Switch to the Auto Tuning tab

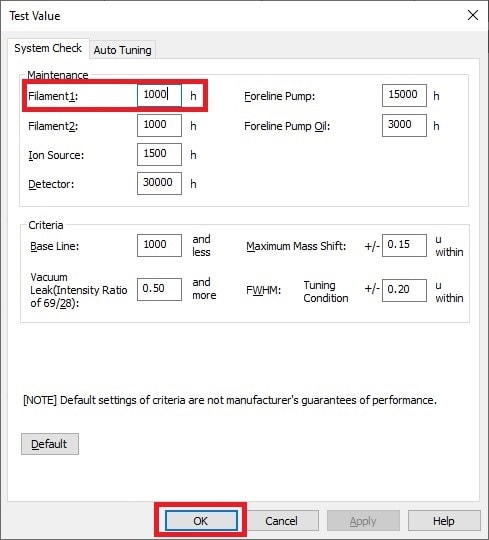pos(122,50)
